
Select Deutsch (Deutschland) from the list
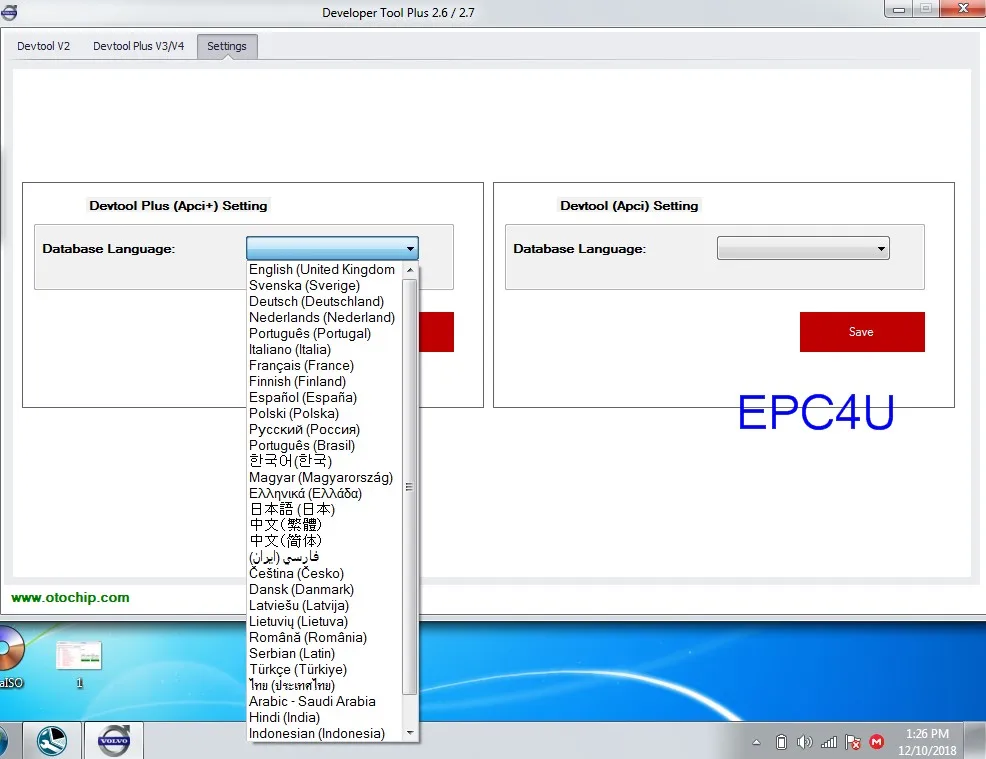coord(324,301)
